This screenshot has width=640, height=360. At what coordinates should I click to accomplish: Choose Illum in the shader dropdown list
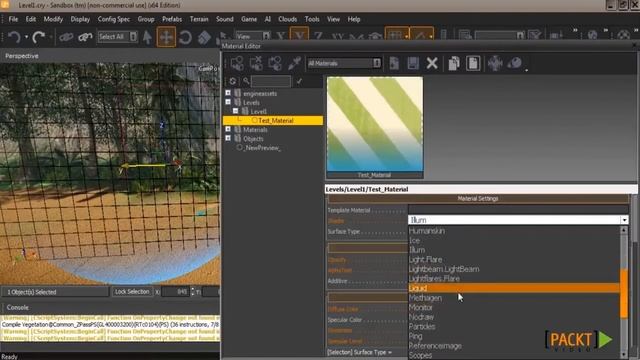click(514, 250)
